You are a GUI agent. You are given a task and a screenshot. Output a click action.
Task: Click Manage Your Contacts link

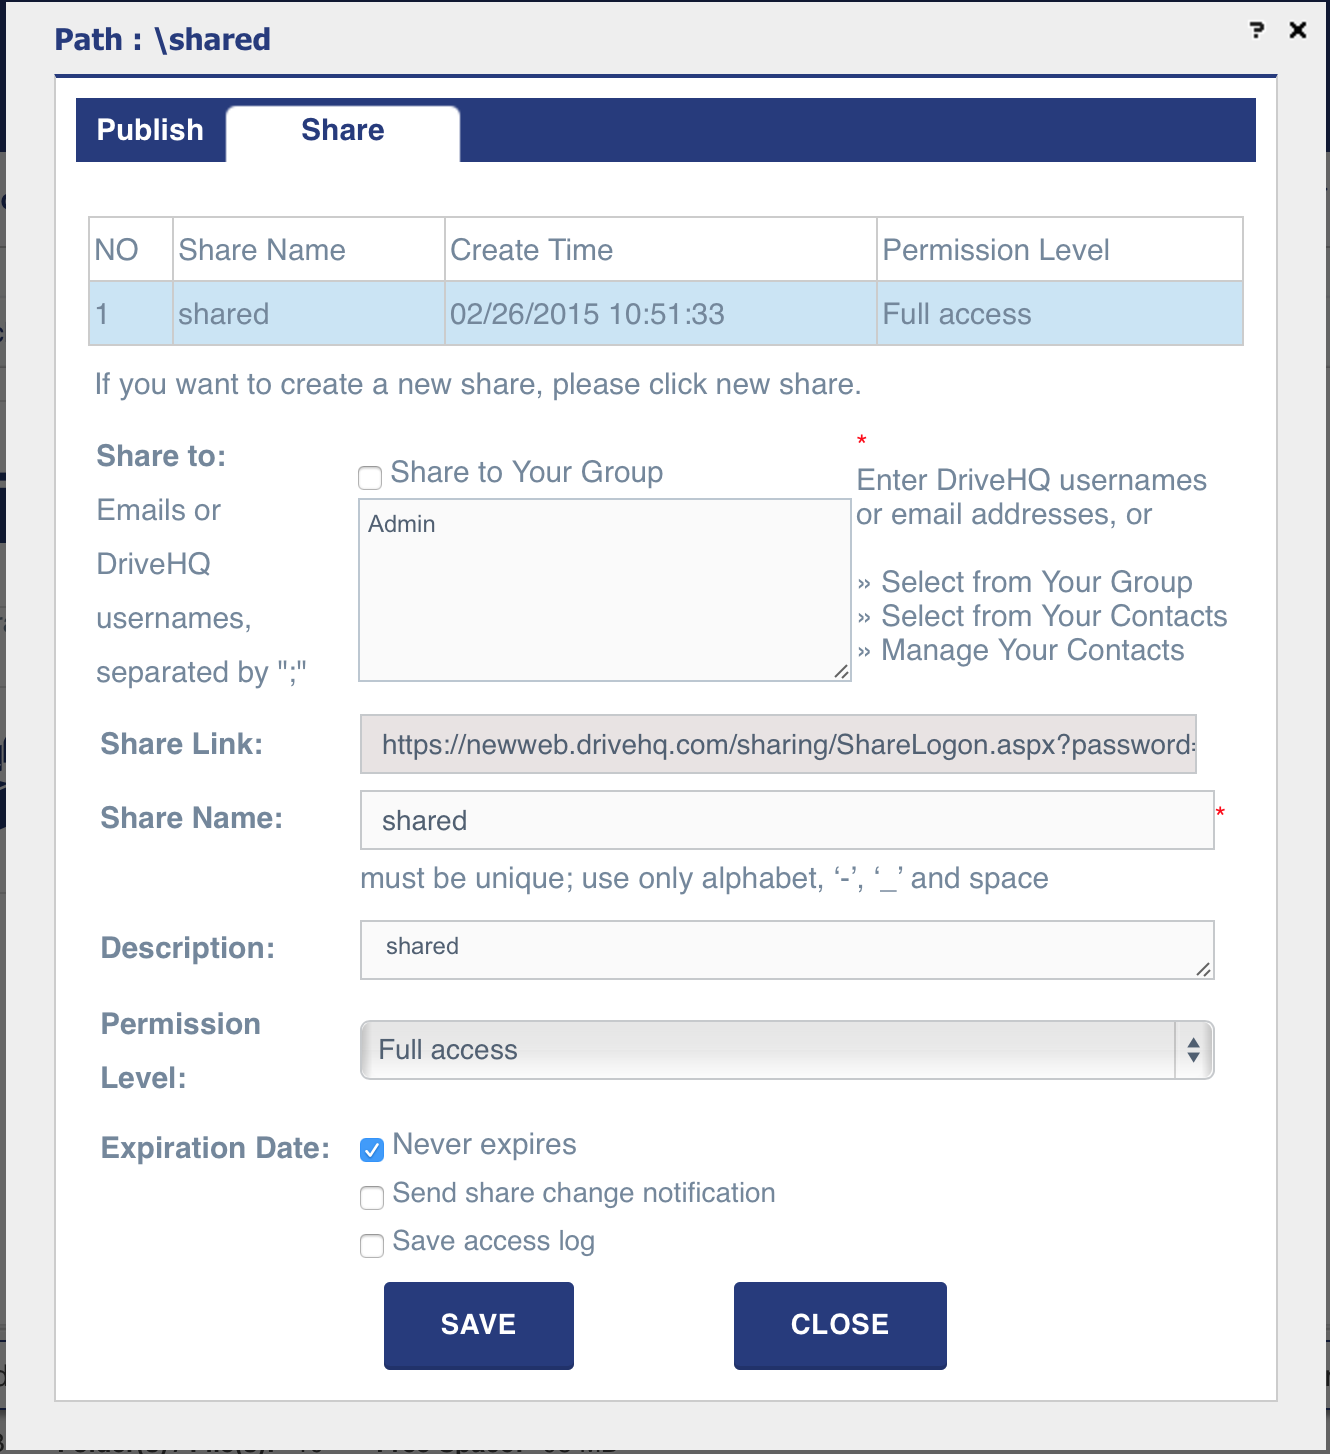pyautogui.click(x=1032, y=650)
